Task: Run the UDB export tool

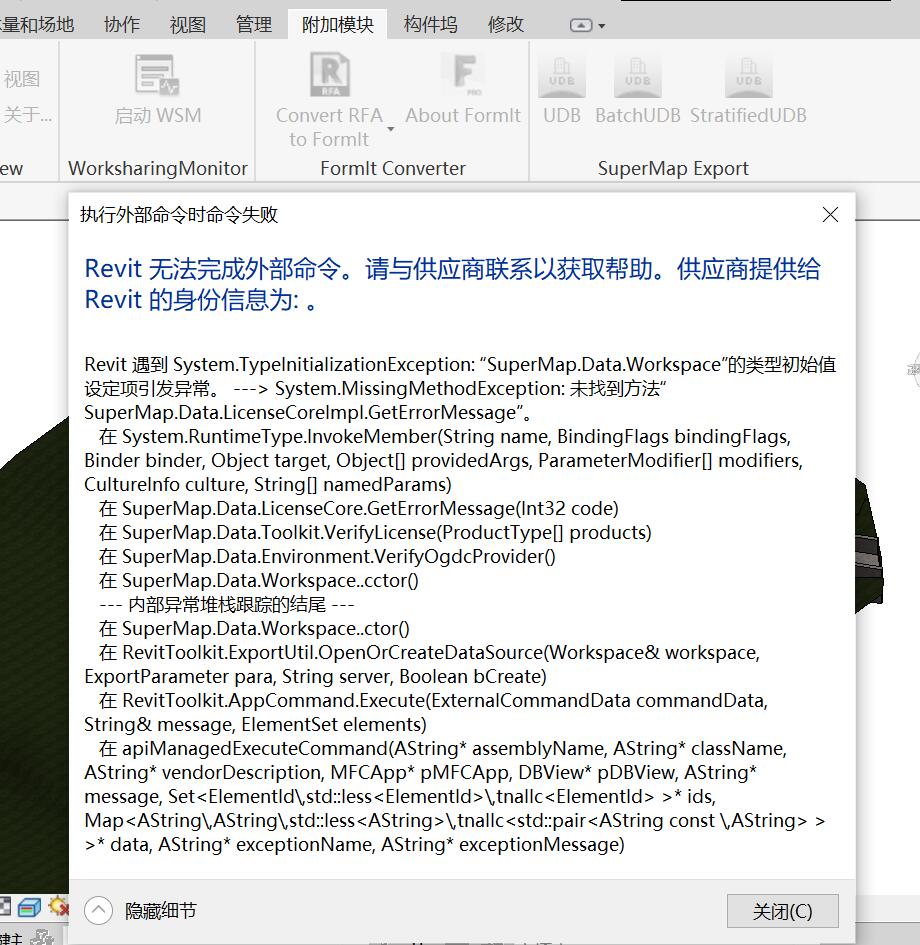Action: tap(562, 77)
